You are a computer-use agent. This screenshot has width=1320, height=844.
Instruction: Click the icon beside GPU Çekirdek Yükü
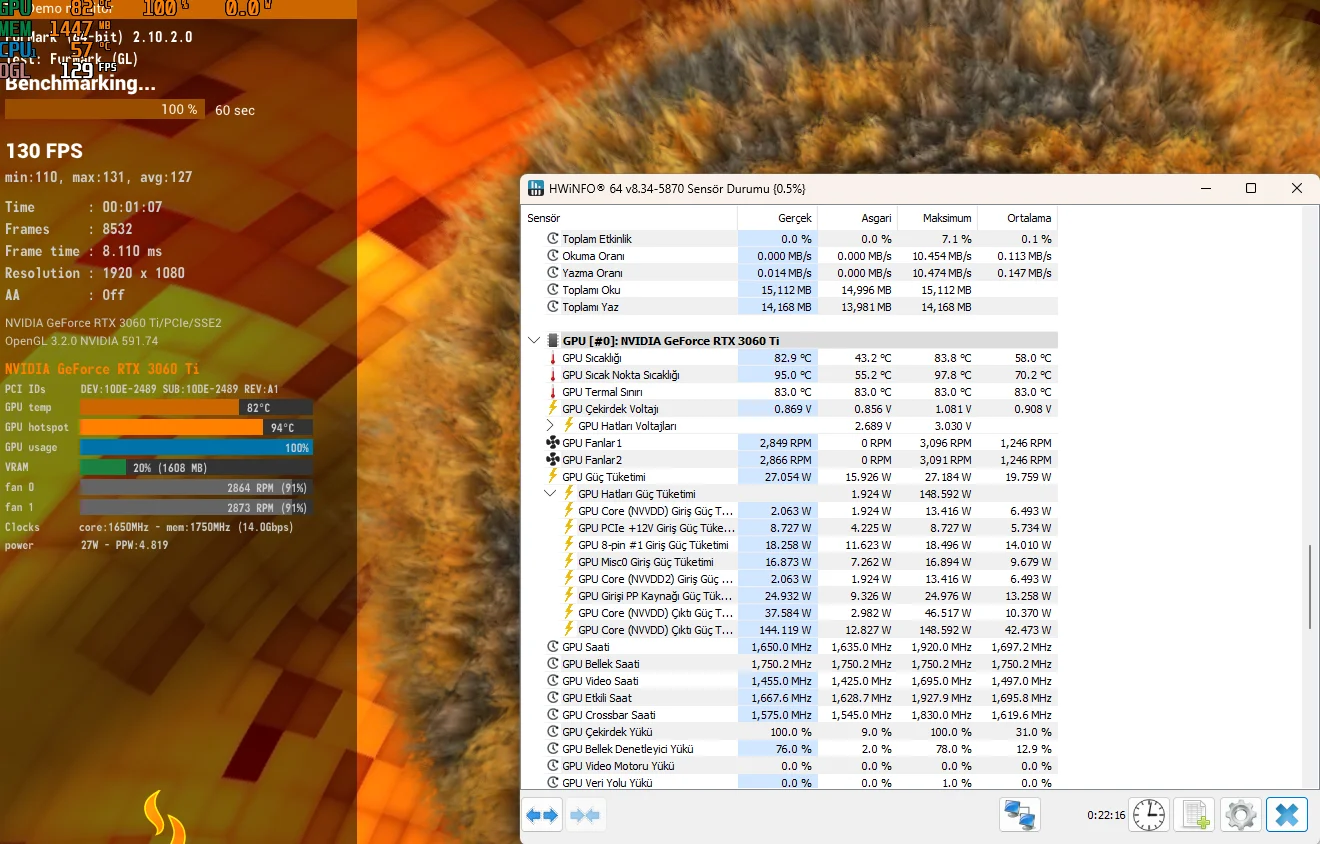553,732
